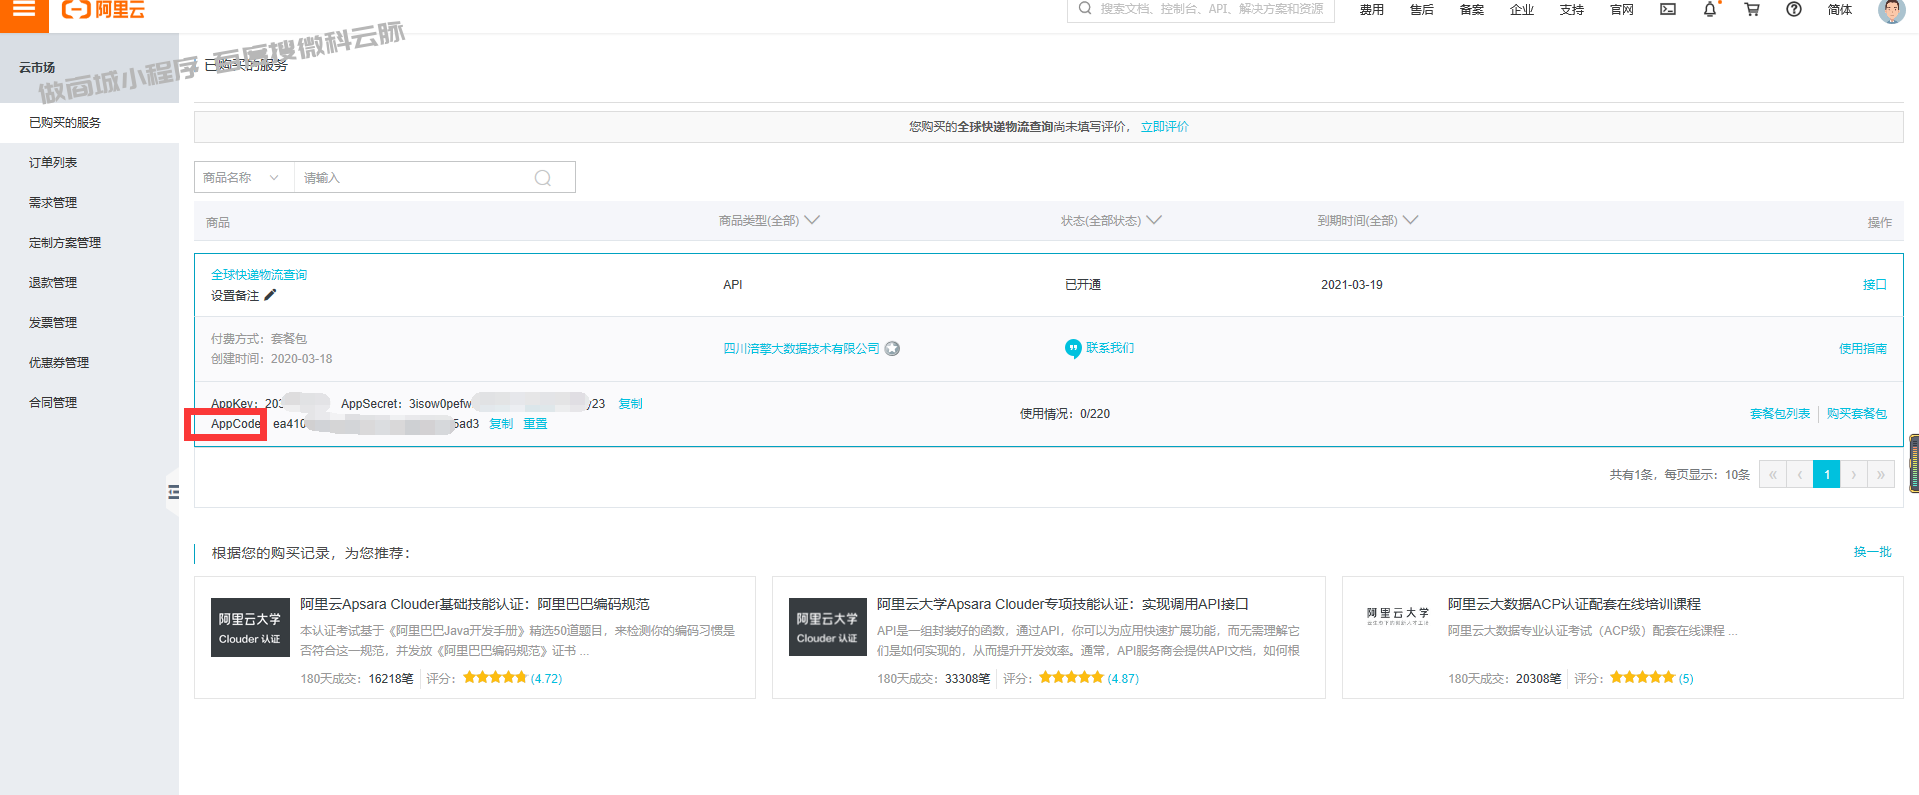This screenshot has height=795, width=1919.
Task: Go to the next page of results
Action: coord(1853,475)
